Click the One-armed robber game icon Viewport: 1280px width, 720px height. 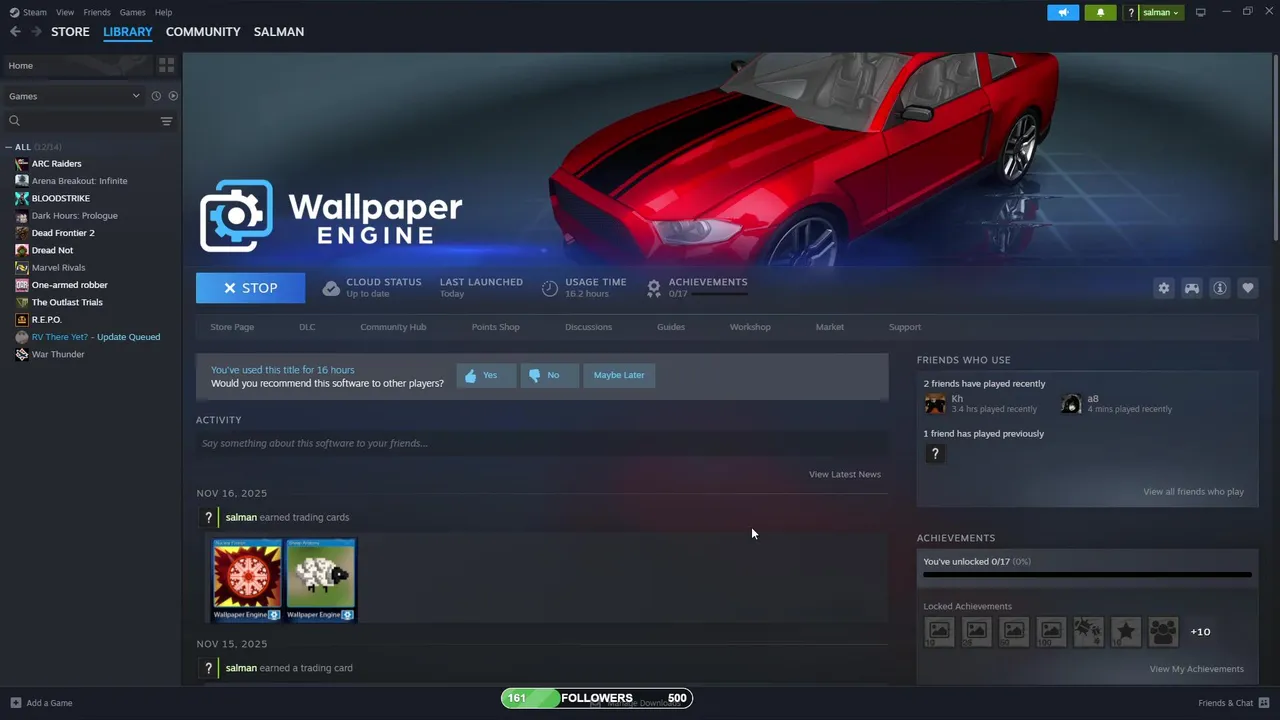click(x=22, y=285)
